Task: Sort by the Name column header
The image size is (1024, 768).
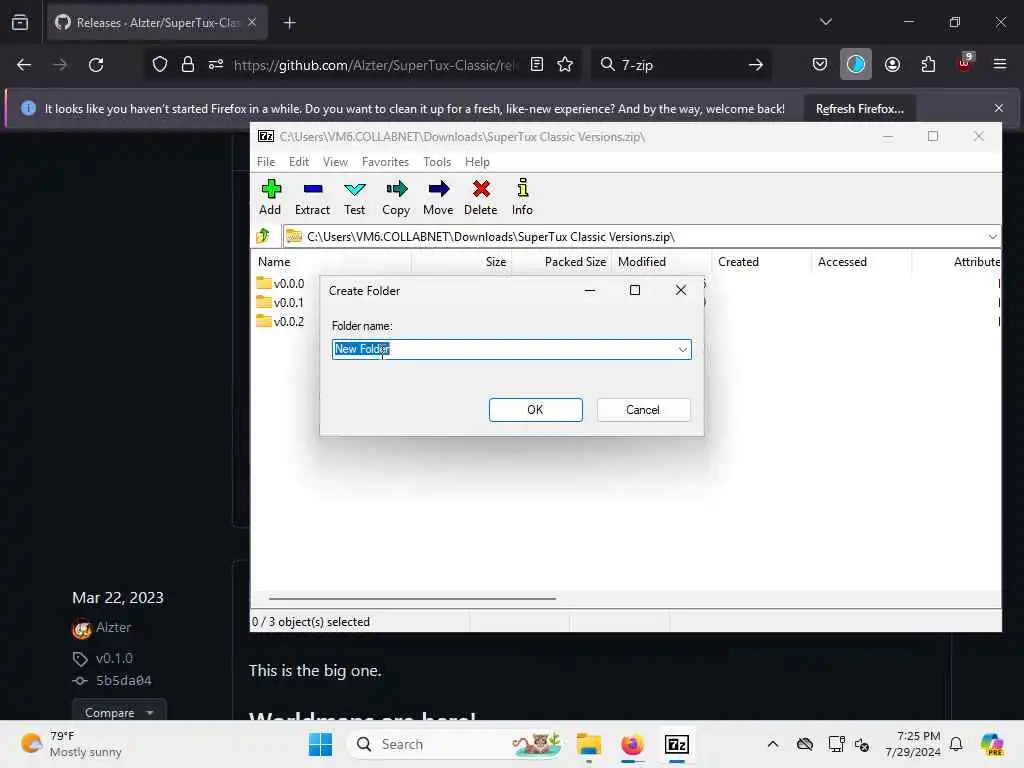Action: pos(332,262)
